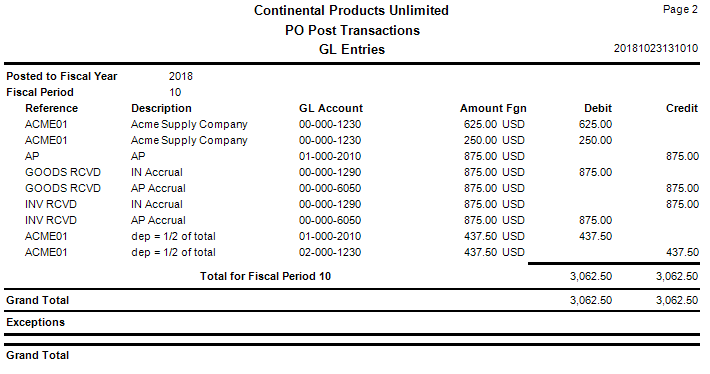Click the Fiscal Year value 2018
Viewport: 710px width, 374px height.
181,76
